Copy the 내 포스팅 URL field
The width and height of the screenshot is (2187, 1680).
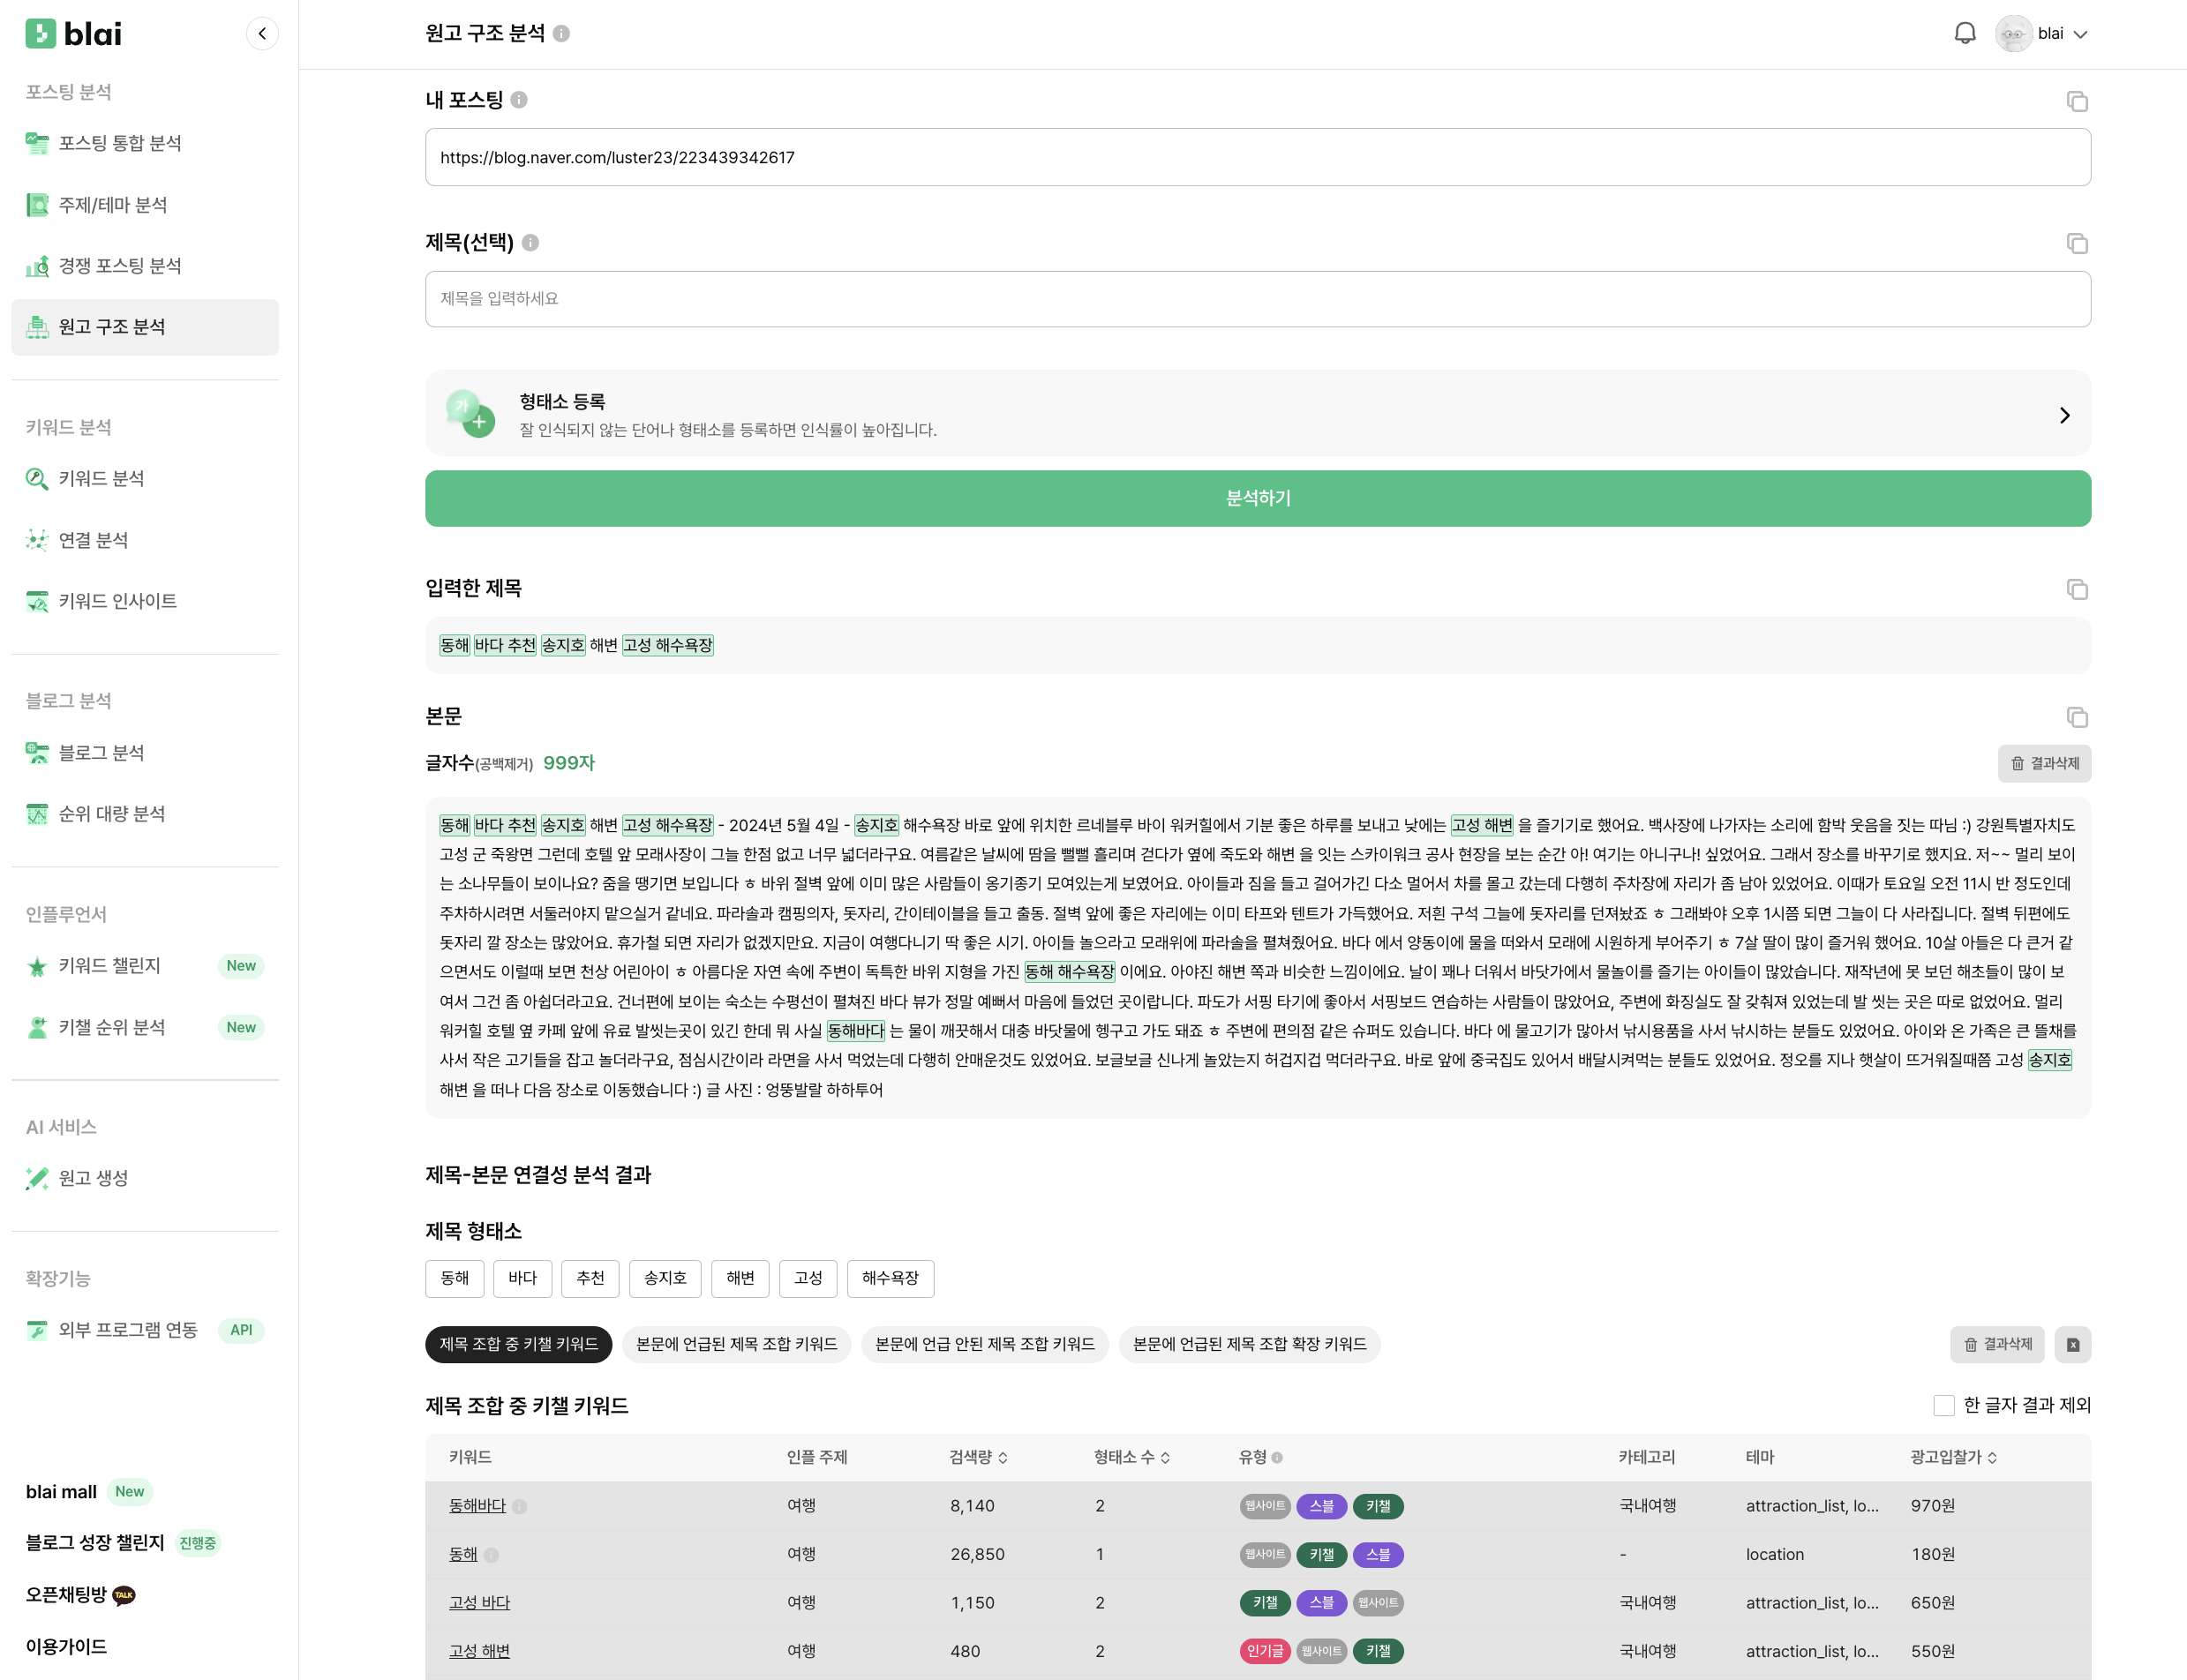[2076, 101]
